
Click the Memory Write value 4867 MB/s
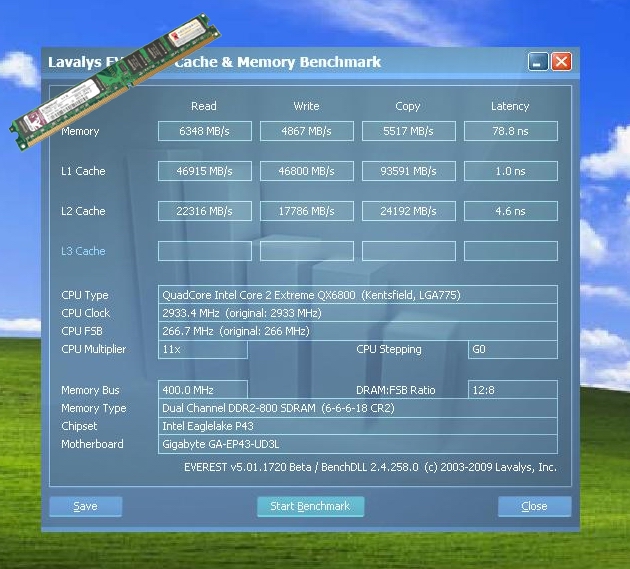[x=307, y=131]
